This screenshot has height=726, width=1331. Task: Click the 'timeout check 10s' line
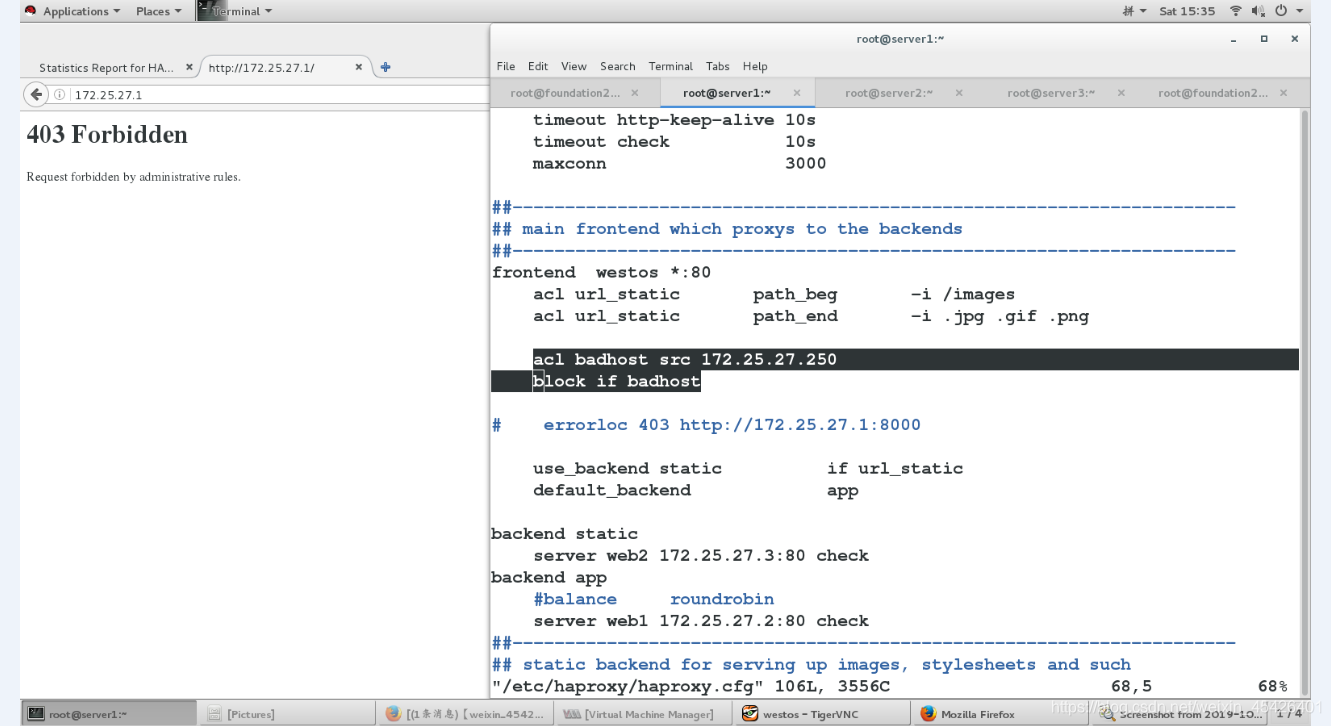click(675, 142)
